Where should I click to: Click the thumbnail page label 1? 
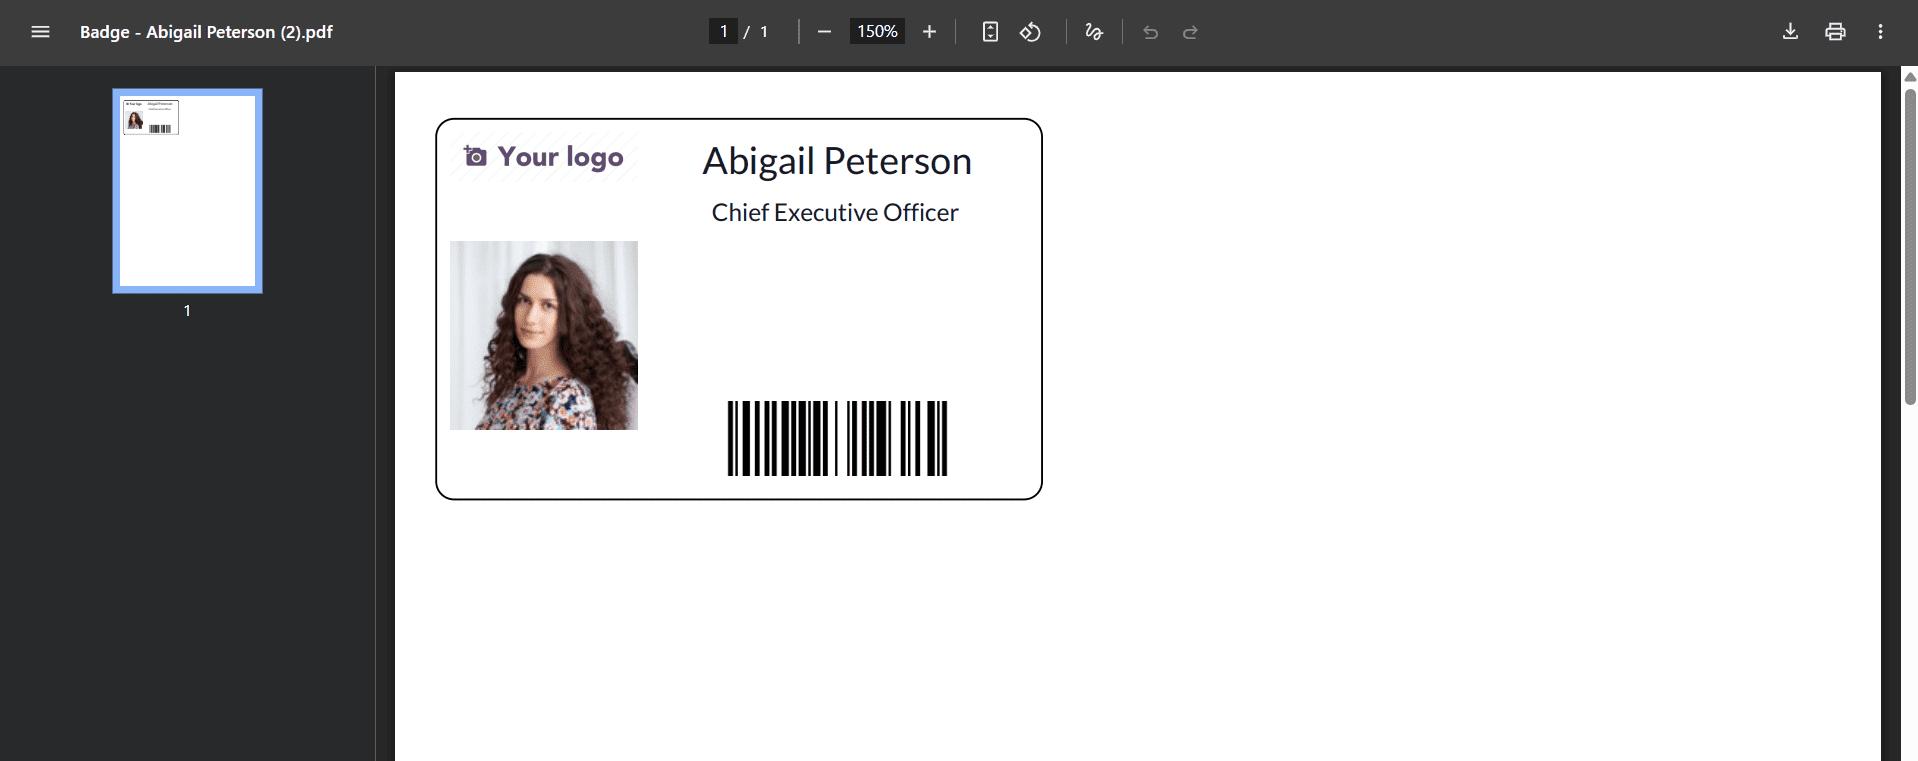pyautogui.click(x=187, y=311)
